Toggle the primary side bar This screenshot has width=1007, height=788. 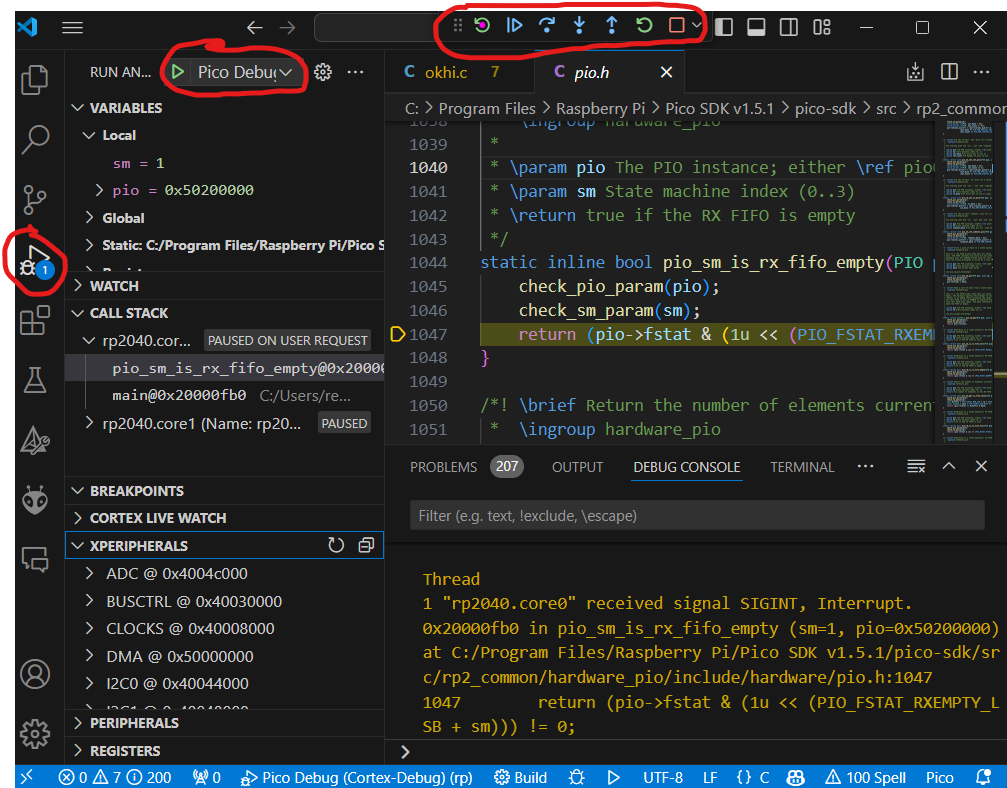[x=724, y=27]
